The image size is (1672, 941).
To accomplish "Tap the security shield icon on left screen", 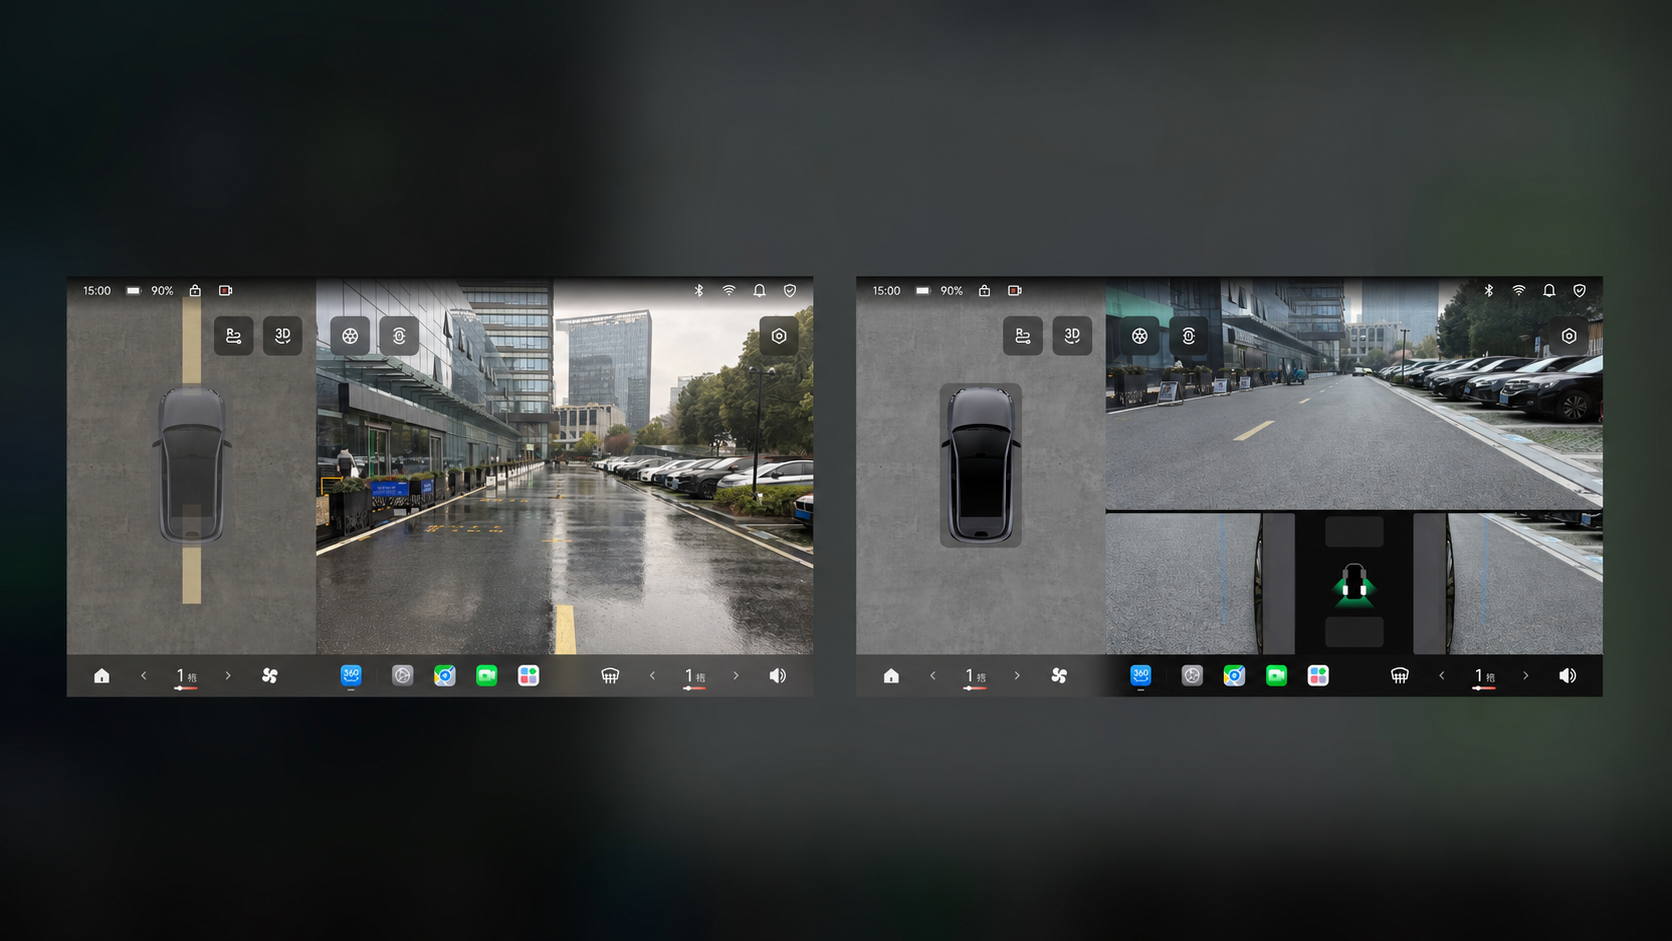I will 790,291.
